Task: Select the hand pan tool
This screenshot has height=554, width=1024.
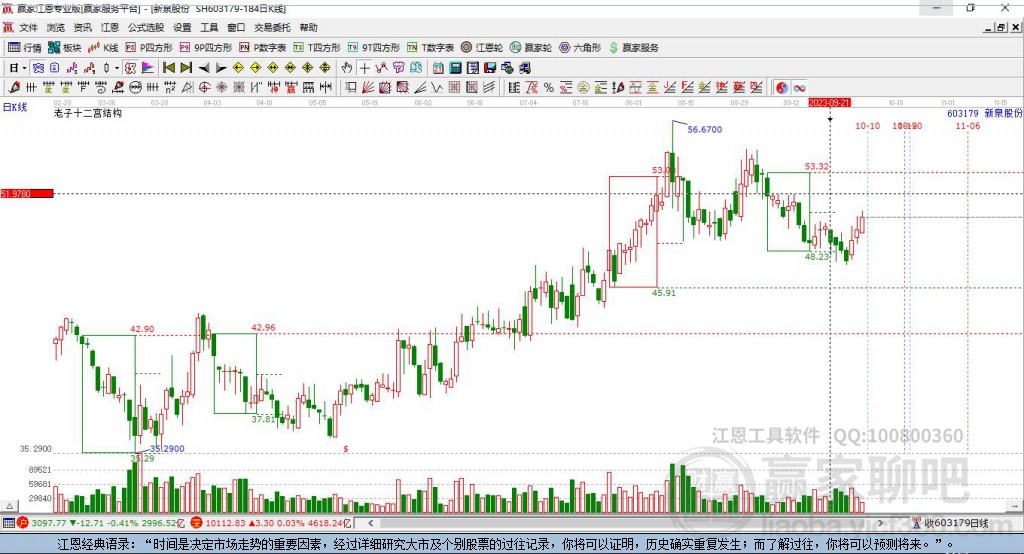Action: tap(347, 68)
